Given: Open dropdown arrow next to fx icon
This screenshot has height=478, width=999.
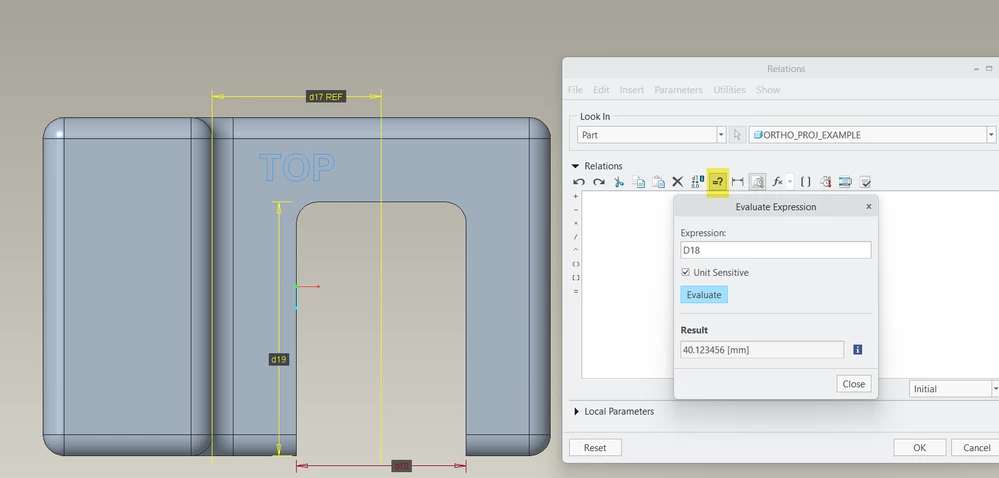Looking at the screenshot, I should pyautogui.click(x=790, y=182).
